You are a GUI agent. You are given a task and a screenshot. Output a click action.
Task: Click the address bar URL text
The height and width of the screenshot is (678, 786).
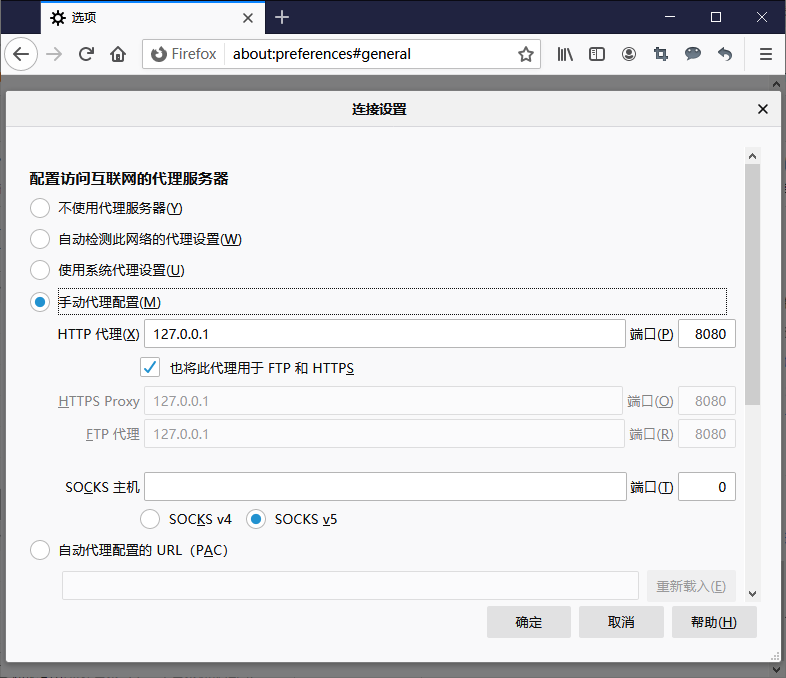tap(322, 54)
